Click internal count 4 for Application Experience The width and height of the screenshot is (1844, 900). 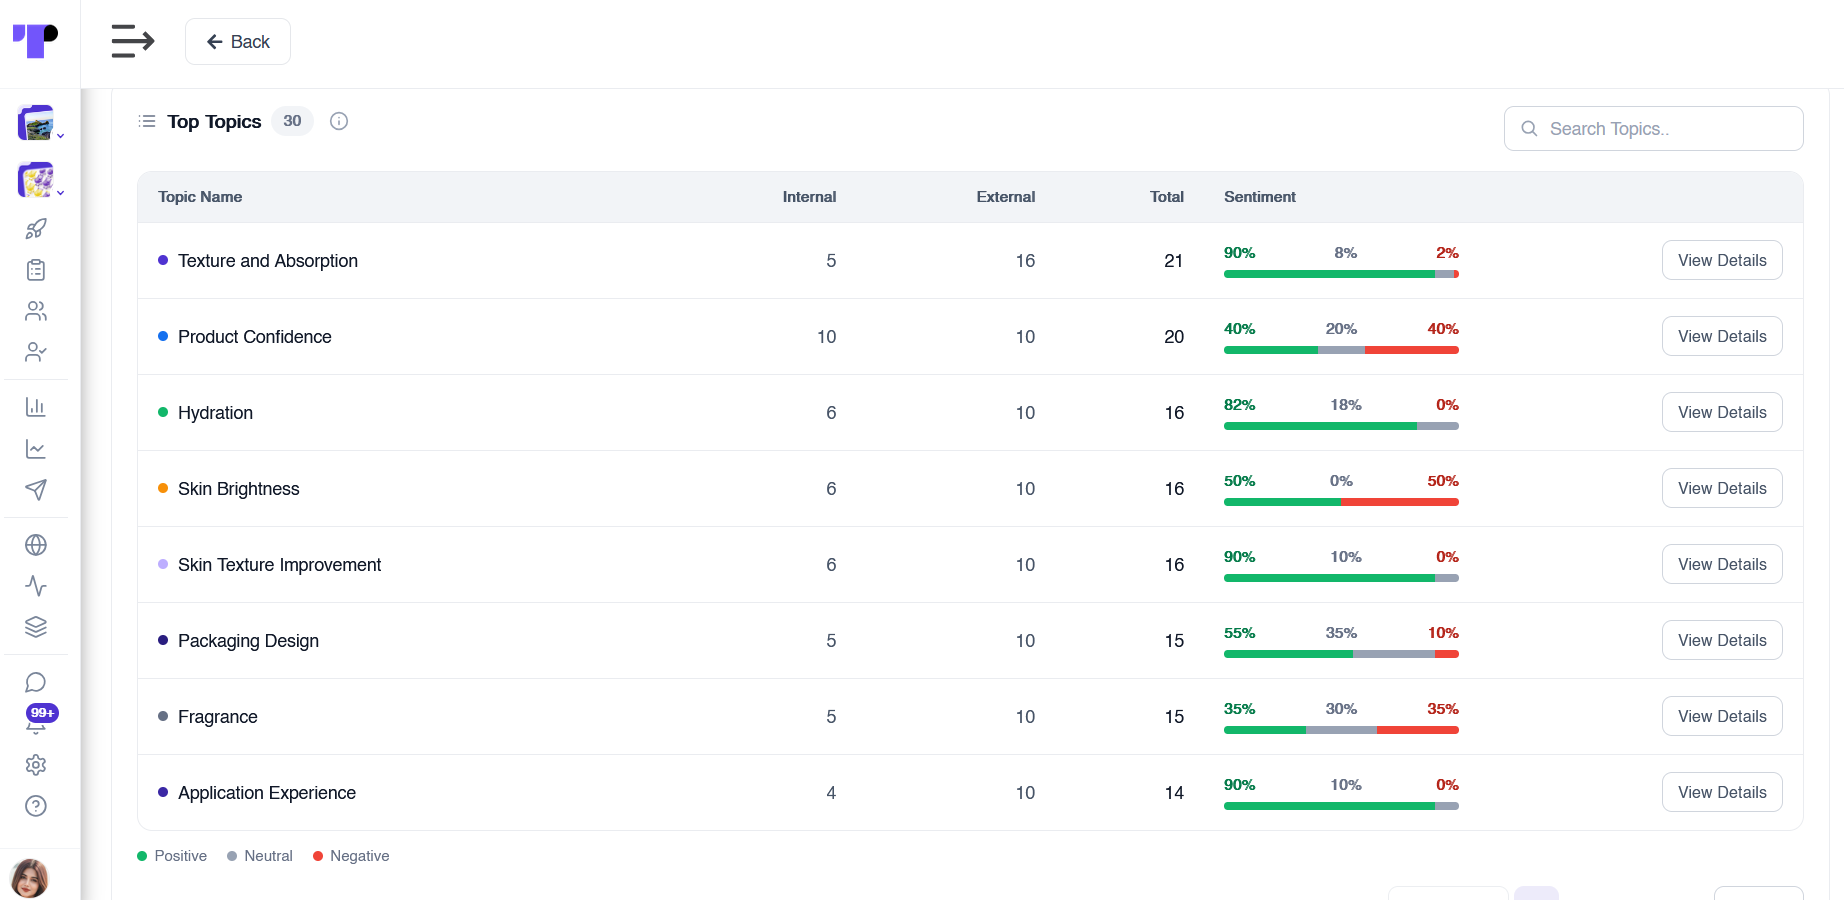tap(831, 793)
